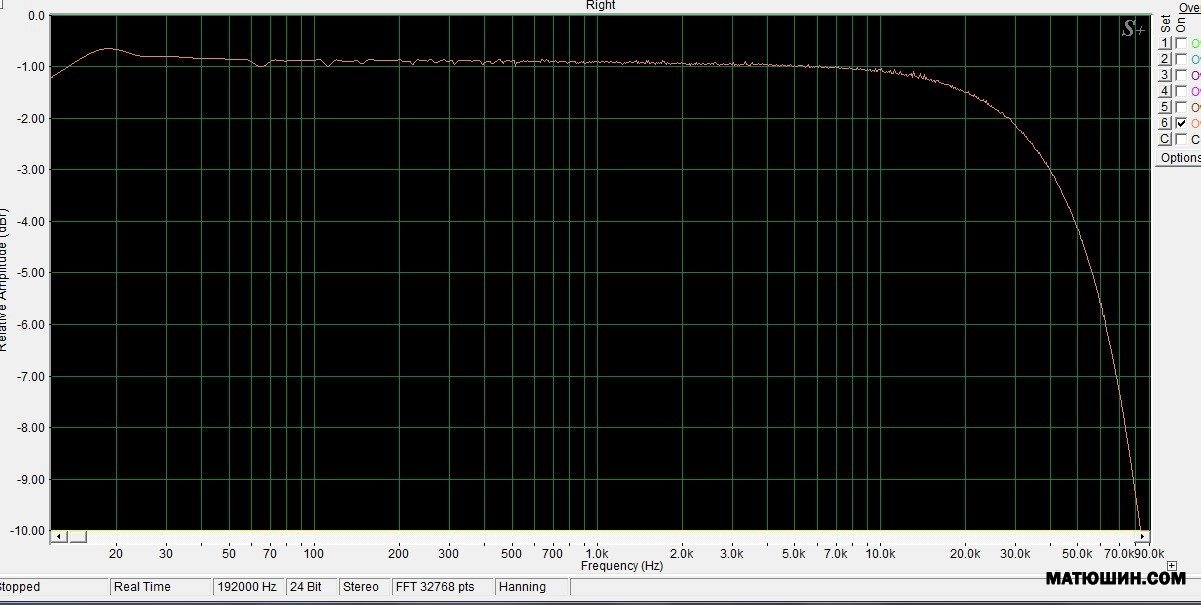Enable overlay 4 checkbox
The width and height of the screenshot is (1201, 605).
point(1181,91)
